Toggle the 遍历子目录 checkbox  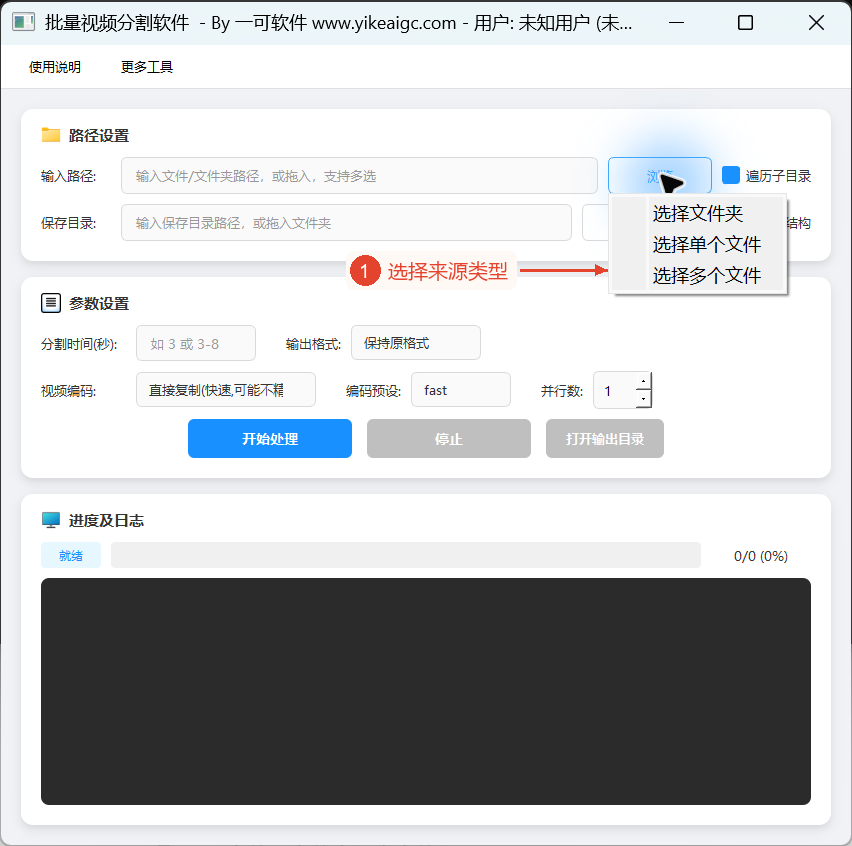[731, 176]
